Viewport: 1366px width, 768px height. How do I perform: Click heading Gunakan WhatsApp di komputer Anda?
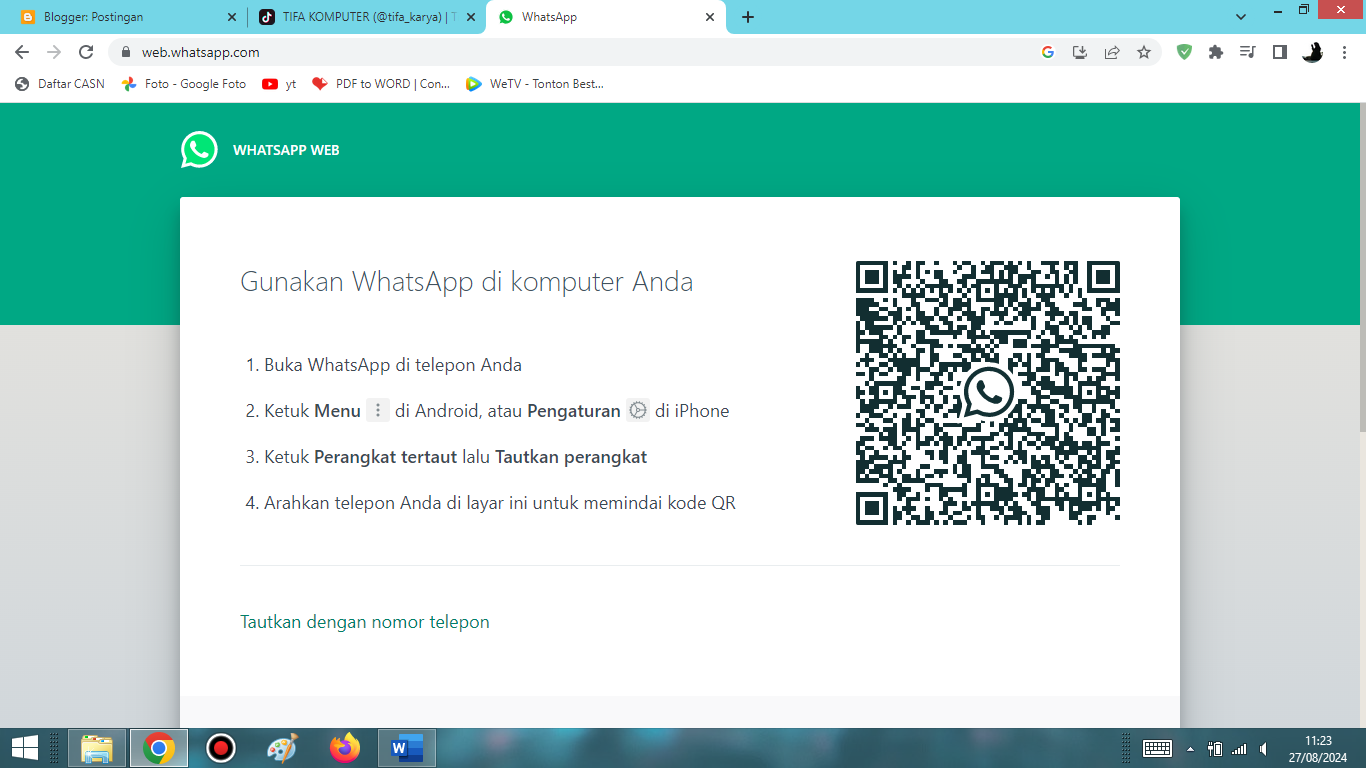pos(467,282)
